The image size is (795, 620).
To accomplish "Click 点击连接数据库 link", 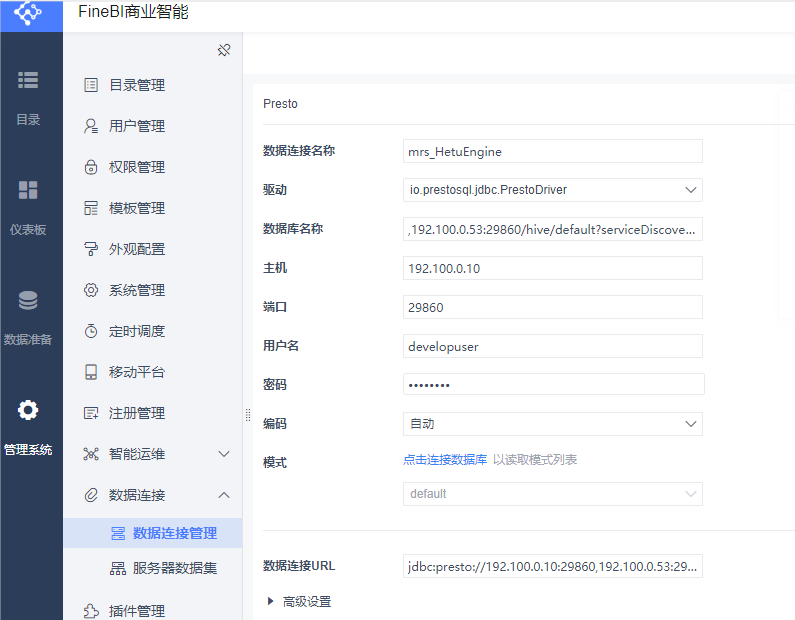I will [x=445, y=460].
